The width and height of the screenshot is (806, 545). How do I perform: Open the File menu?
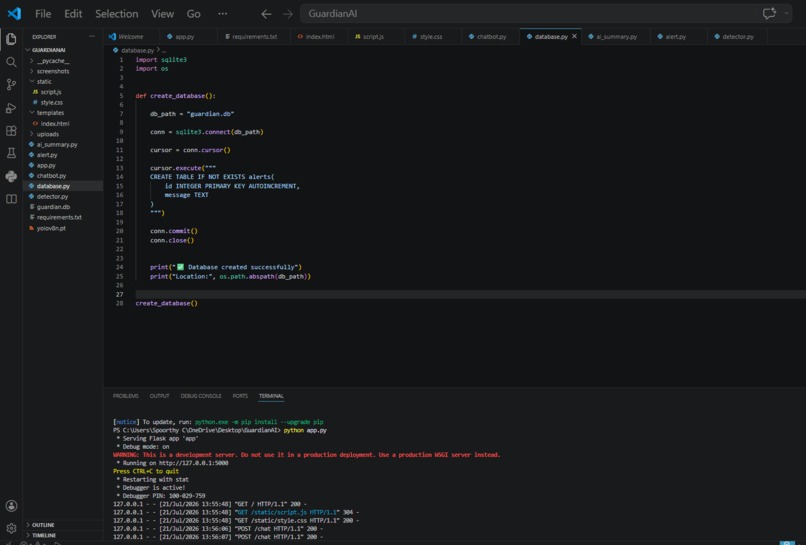tap(43, 14)
